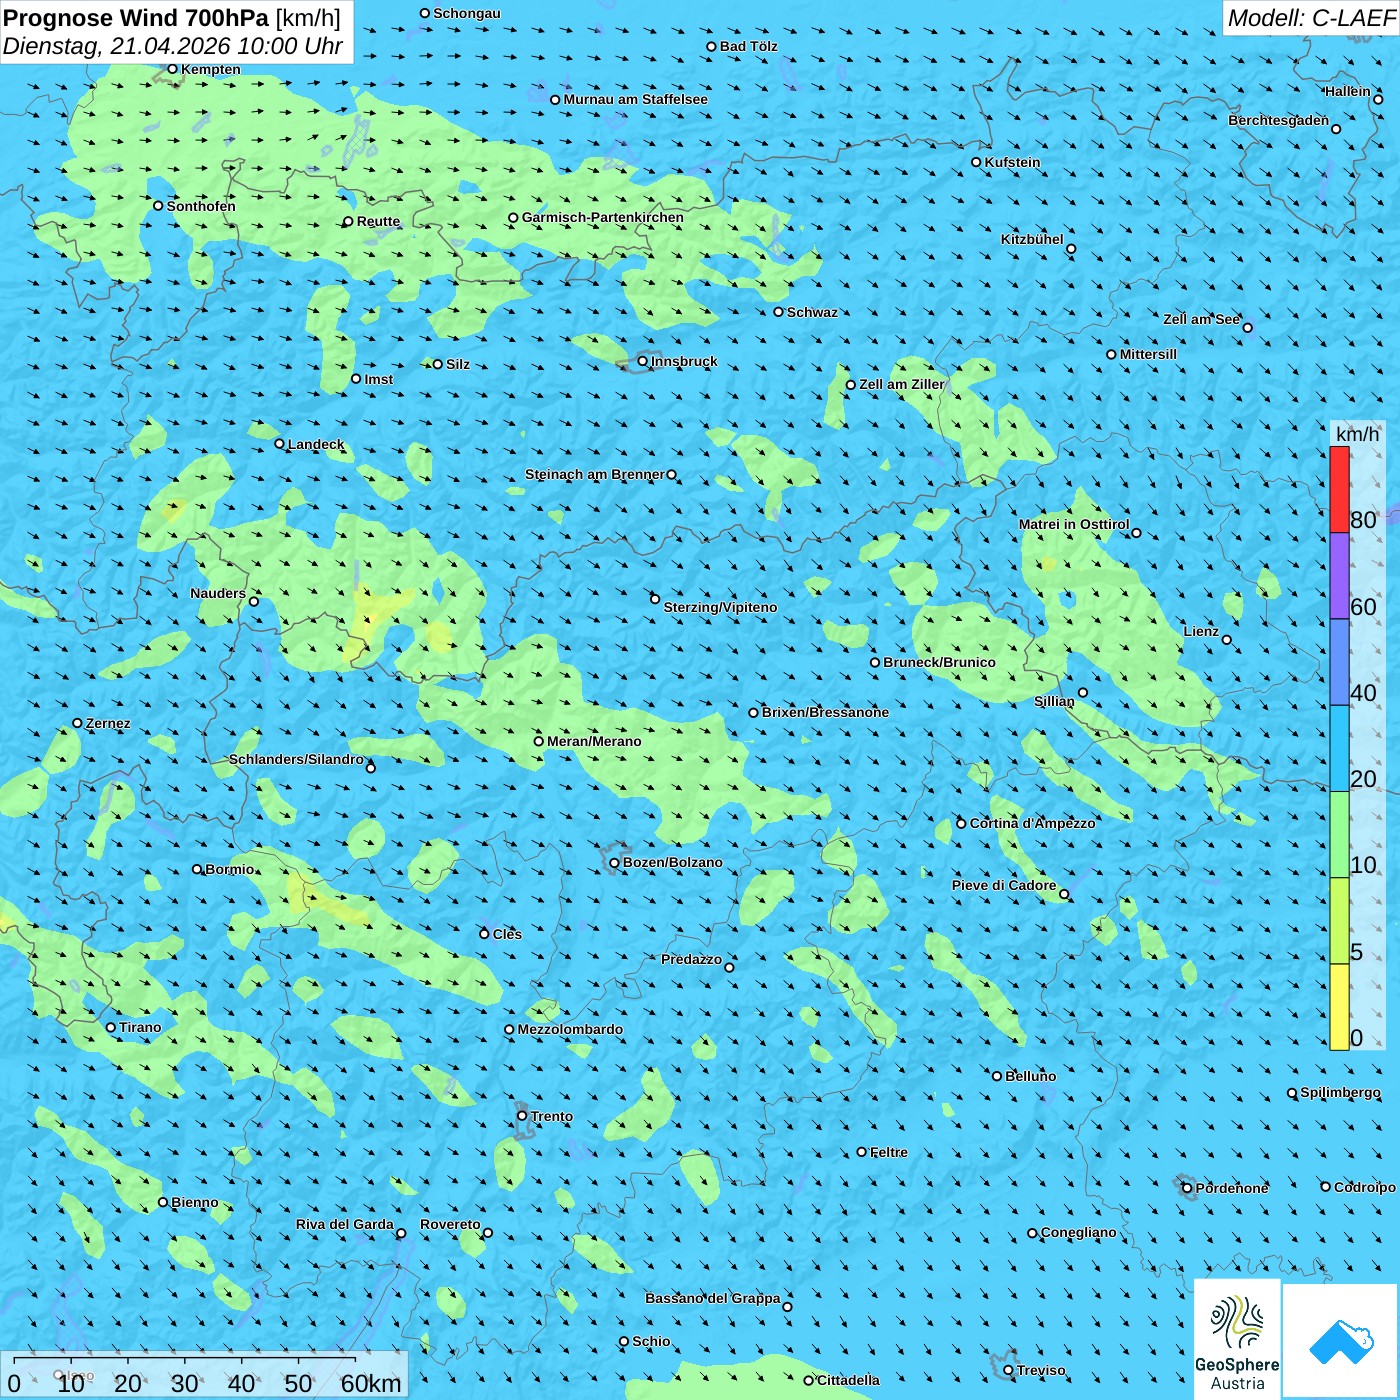
Task: Select the Hallein map label
Action: click(x=1348, y=91)
